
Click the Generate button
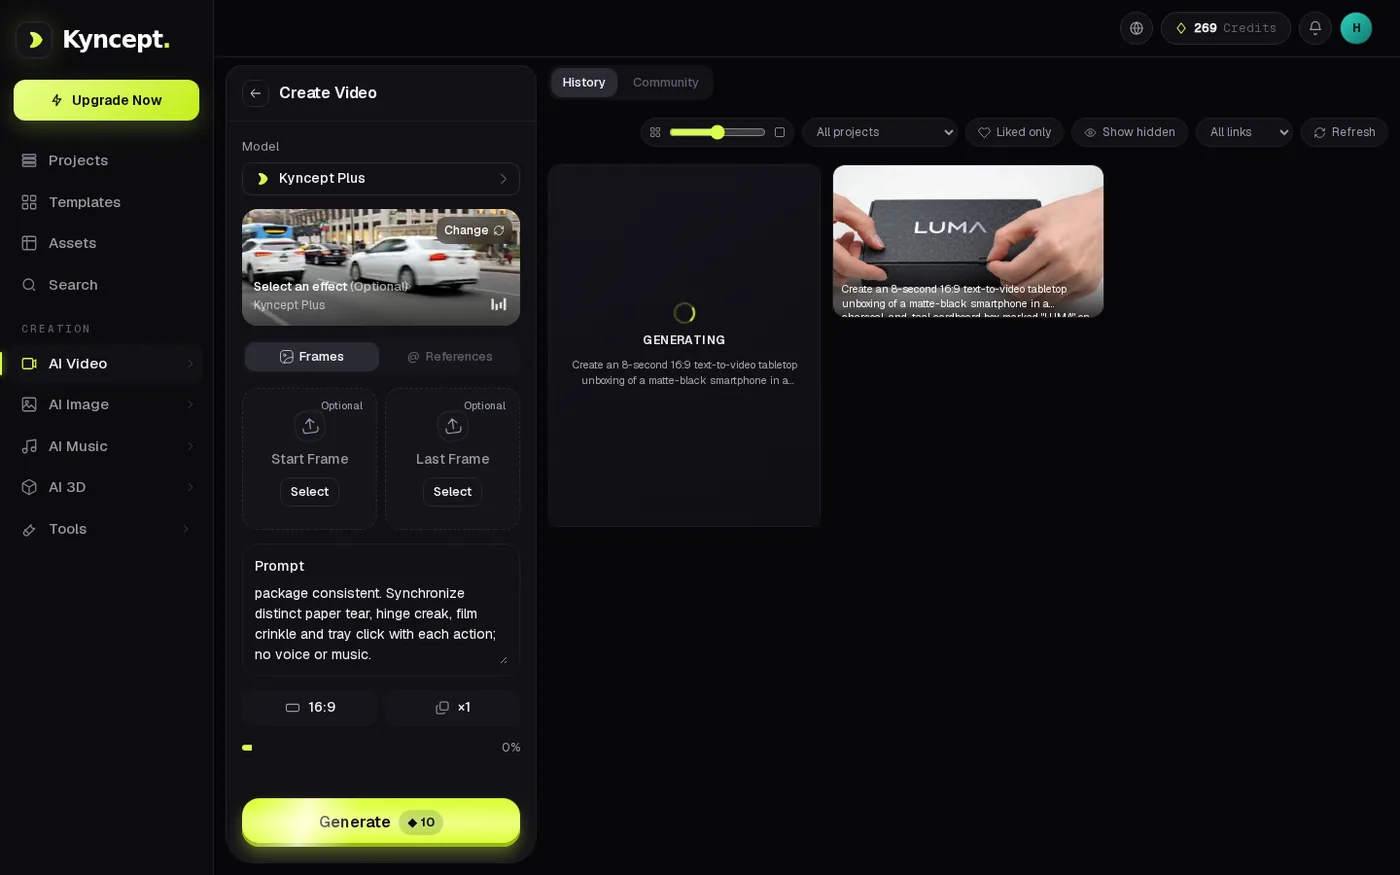381,822
